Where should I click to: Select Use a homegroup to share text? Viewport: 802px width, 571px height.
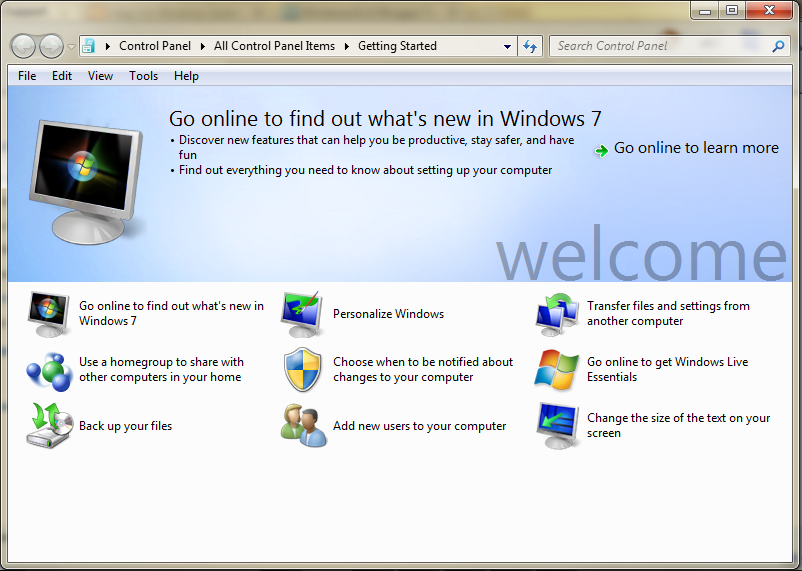click(161, 369)
